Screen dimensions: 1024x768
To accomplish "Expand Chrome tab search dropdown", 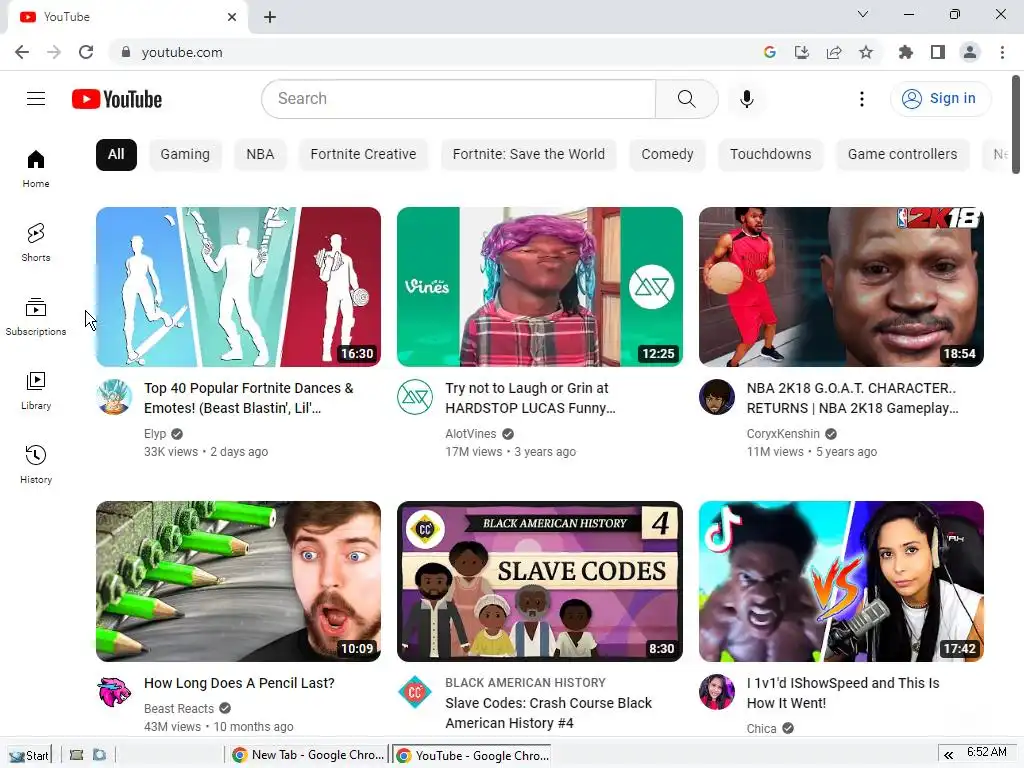I will pos(862,14).
